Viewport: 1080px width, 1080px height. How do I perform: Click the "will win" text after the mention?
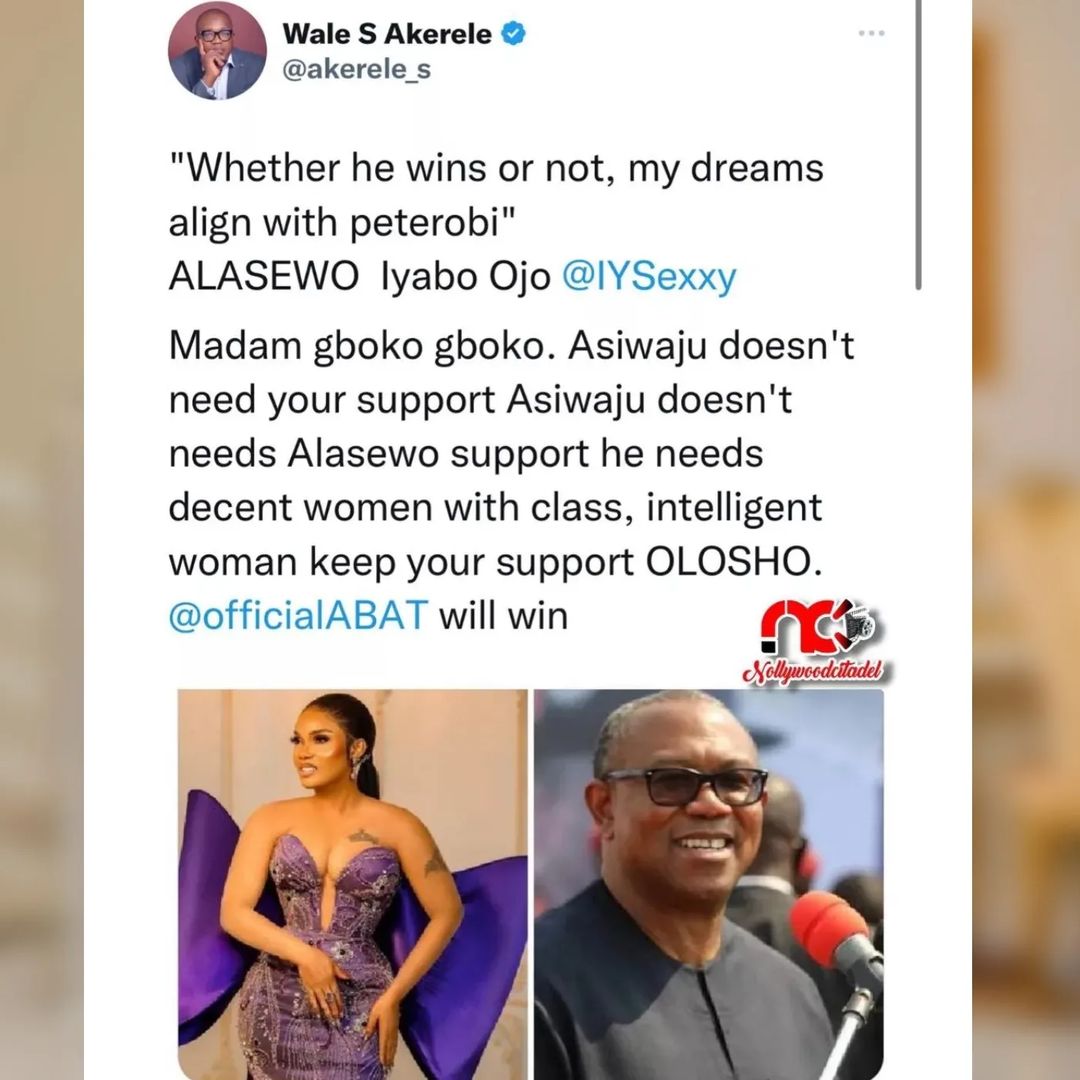(x=503, y=615)
